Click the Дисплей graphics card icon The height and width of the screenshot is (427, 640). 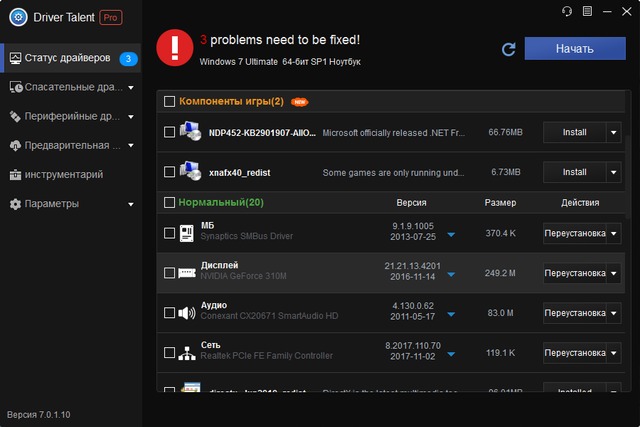186,273
